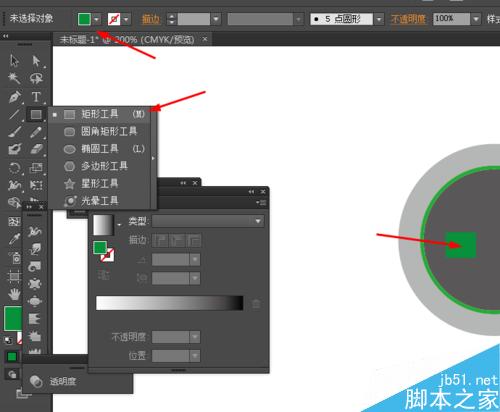This screenshot has height=412, width=500.
Task: Open stroke color dropdown in control bar
Action: click(126, 19)
